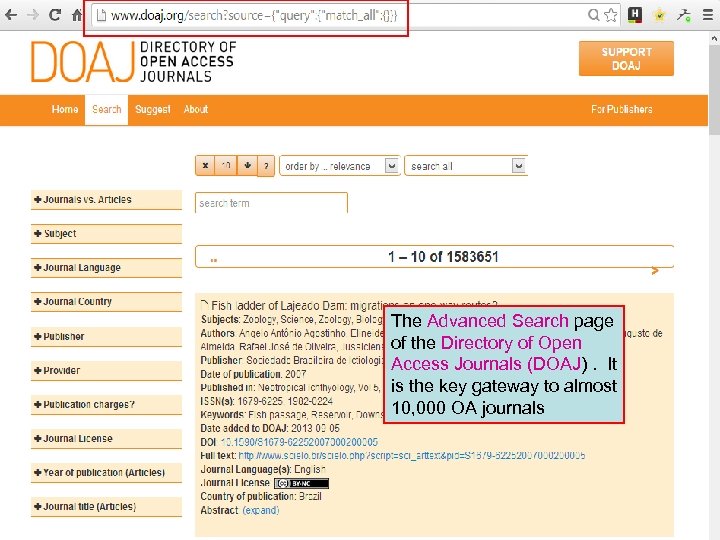
Task: Toggle sort direction with the down arrow
Action: click(247, 166)
